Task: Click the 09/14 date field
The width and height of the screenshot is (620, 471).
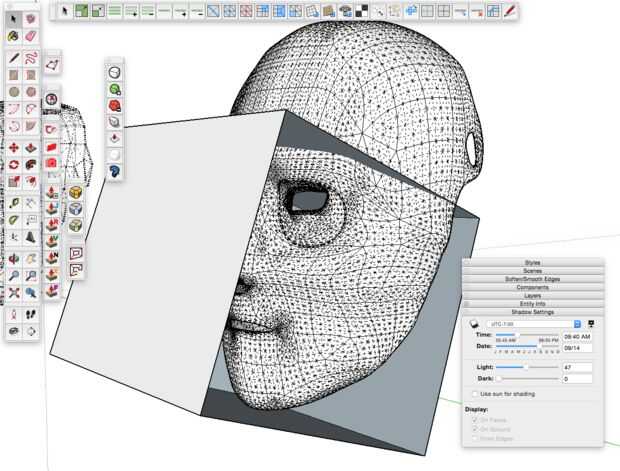Action: tap(577, 348)
